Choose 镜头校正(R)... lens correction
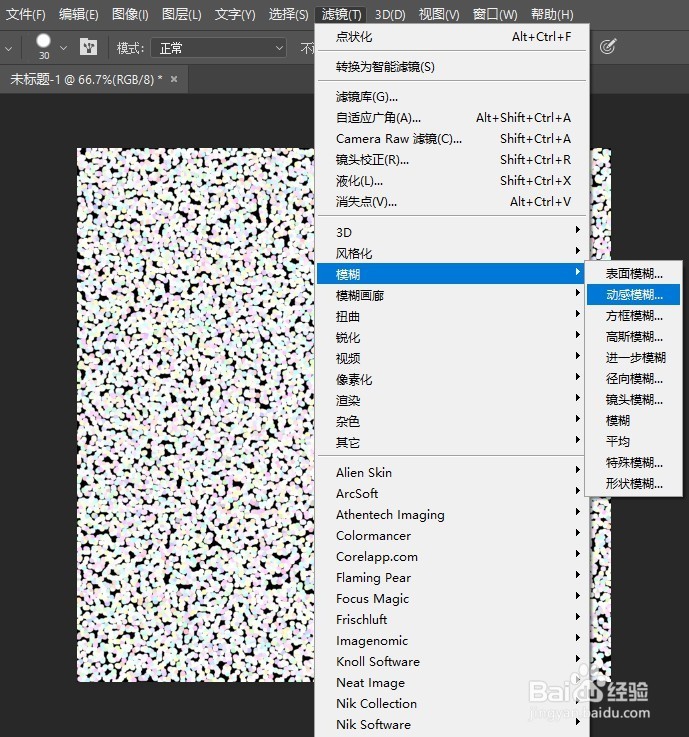Viewport: 689px width, 737px height. [x=451, y=160]
